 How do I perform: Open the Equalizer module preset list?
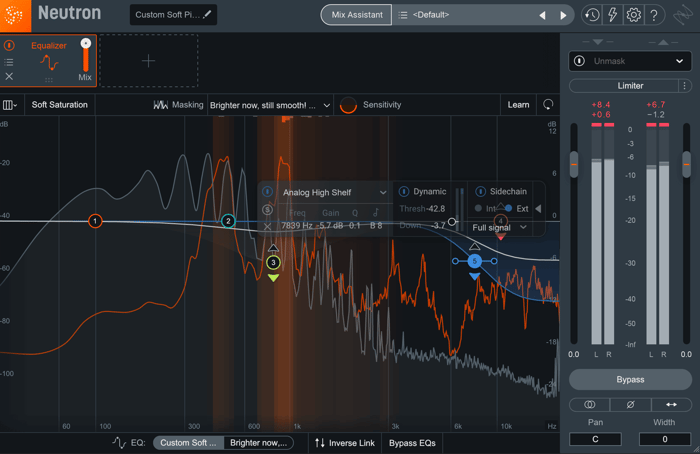(9, 62)
